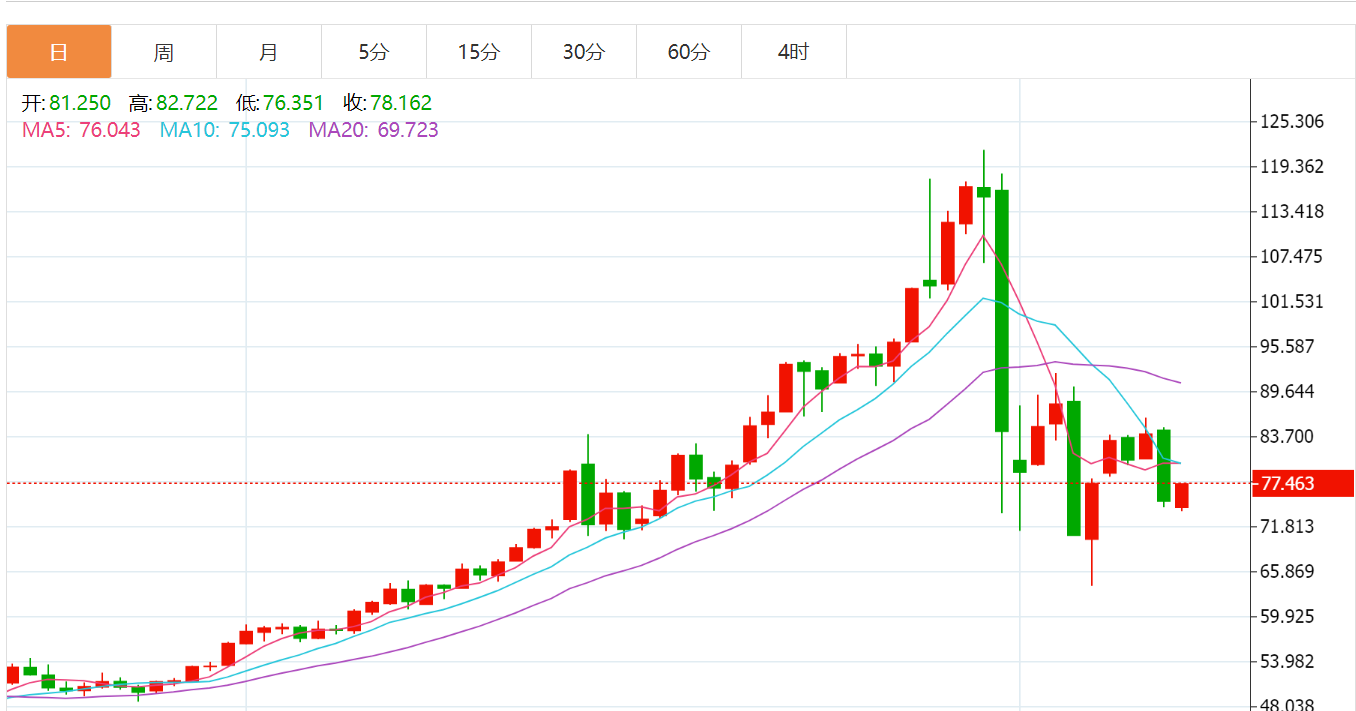The width and height of the screenshot is (1356, 711).
Task: Switch to the 4时 interval tab
Action: coord(794,52)
